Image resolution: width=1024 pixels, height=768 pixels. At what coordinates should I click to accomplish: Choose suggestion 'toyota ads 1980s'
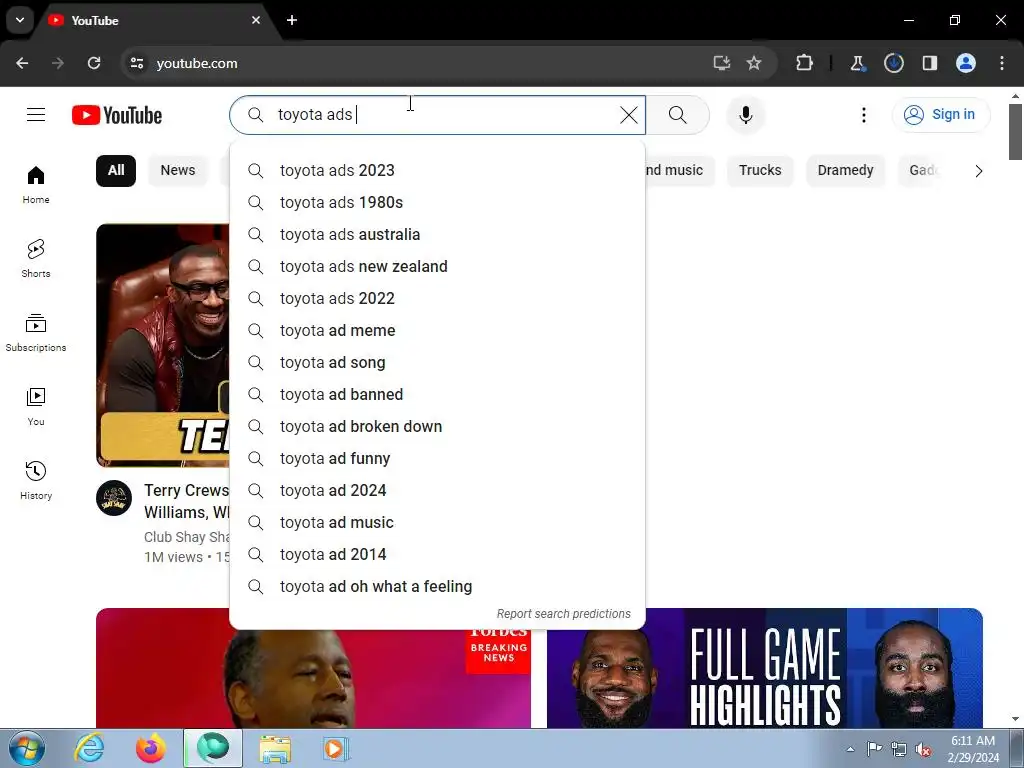tap(438, 202)
